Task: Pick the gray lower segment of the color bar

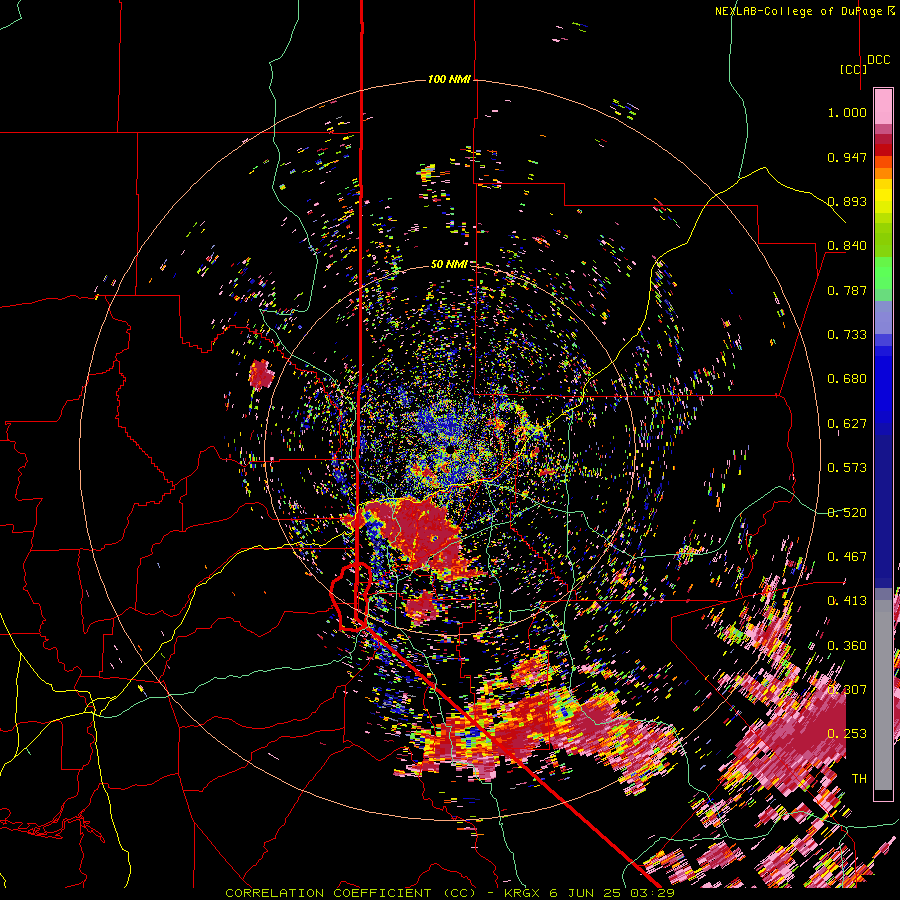Action: click(x=883, y=695)
